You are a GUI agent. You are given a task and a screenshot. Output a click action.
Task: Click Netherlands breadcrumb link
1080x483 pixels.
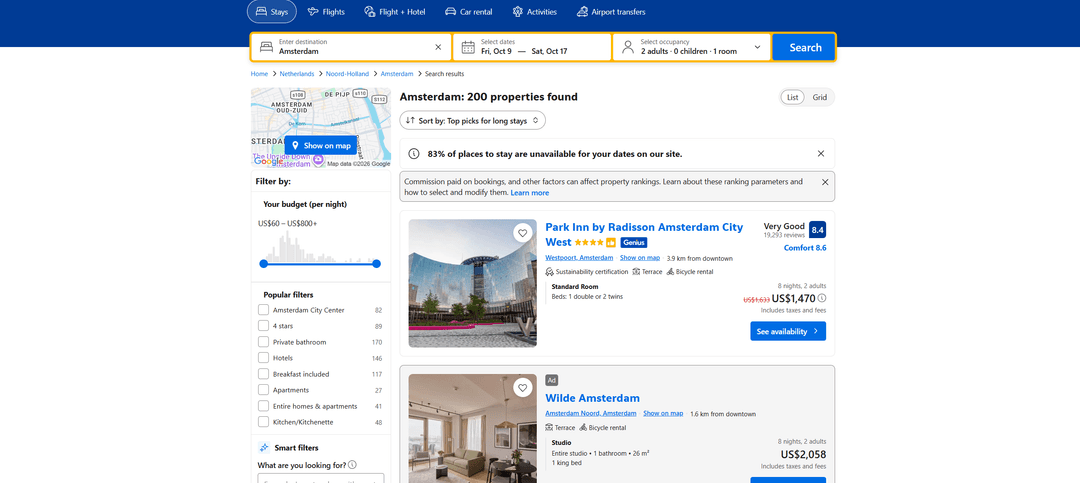297,74
